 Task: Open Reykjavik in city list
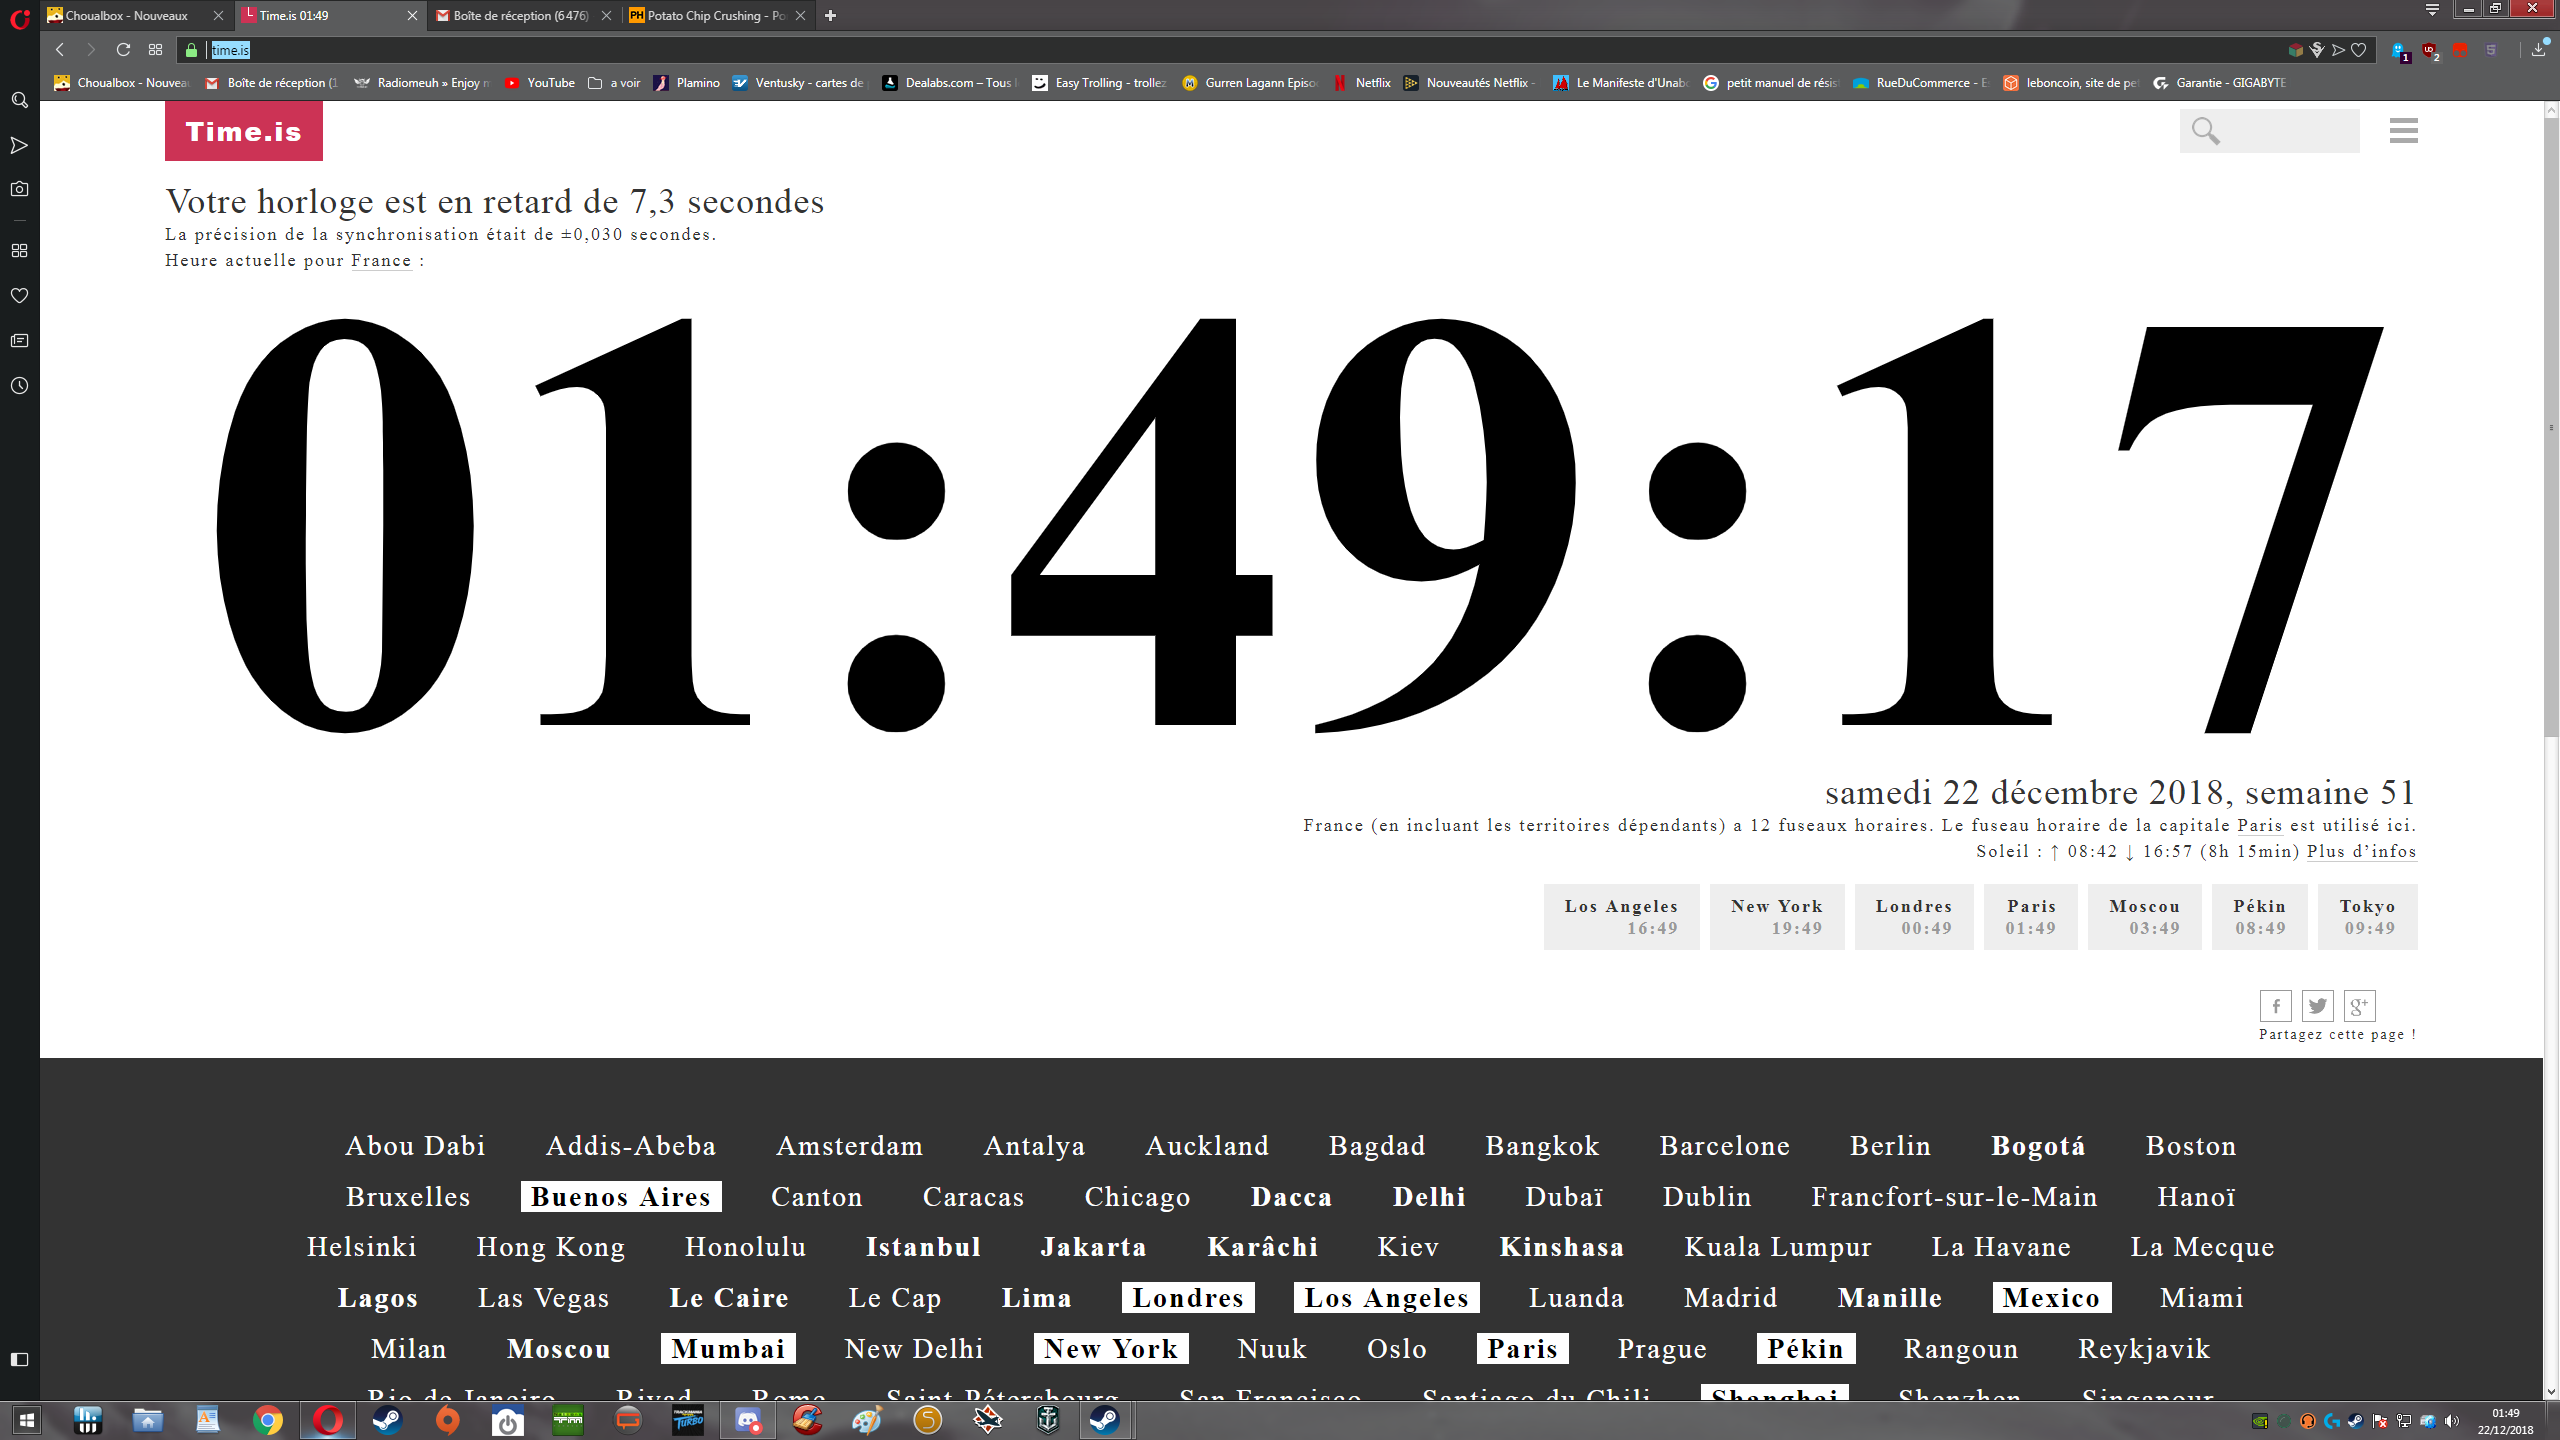click(2144, 1349)
